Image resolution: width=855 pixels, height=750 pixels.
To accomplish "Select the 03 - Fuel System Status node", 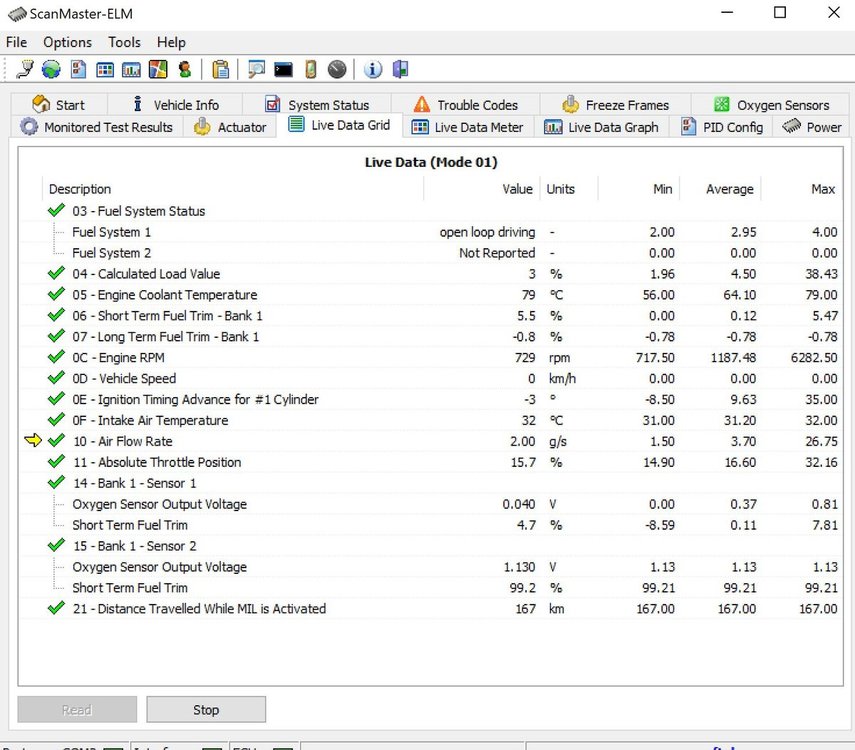I will [x=138, y=211].
